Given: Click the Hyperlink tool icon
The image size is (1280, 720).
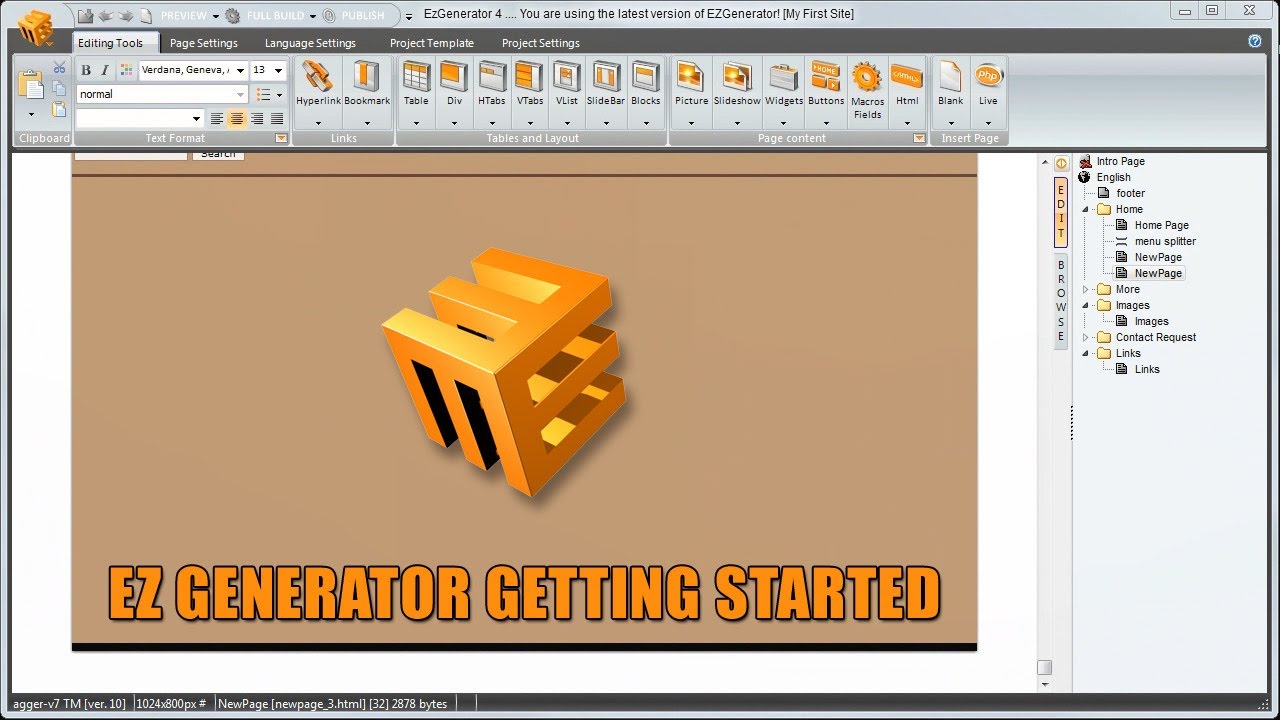Looking at the screenshot, I should click(318, 77).
